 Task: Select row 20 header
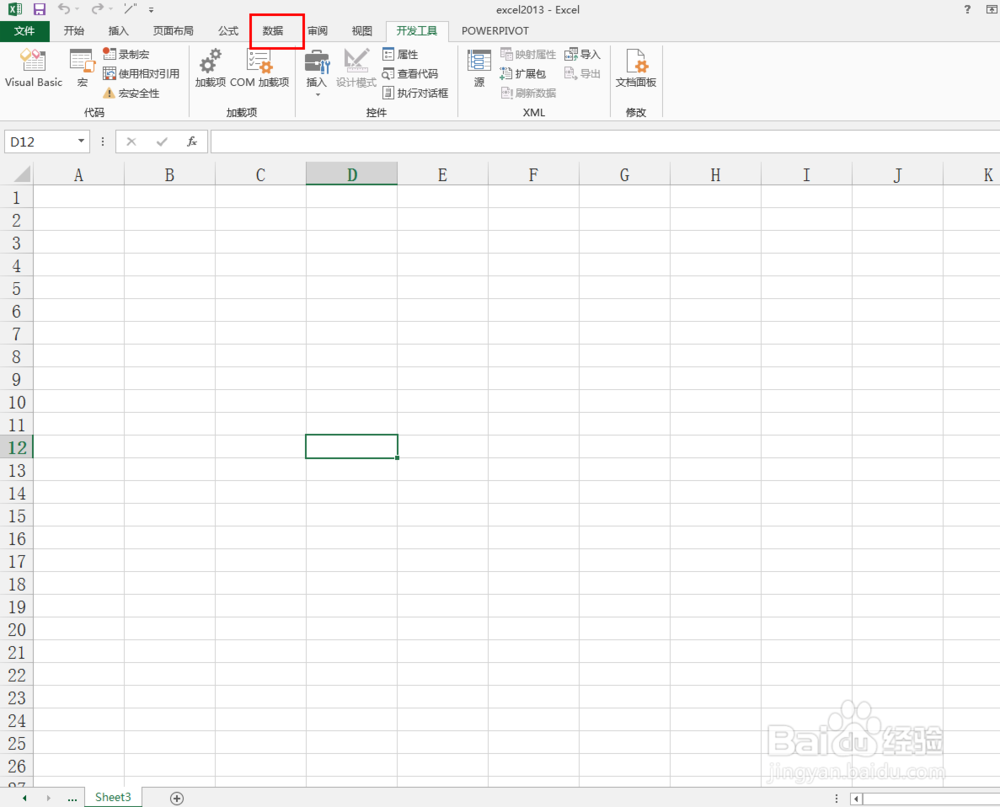17,630
